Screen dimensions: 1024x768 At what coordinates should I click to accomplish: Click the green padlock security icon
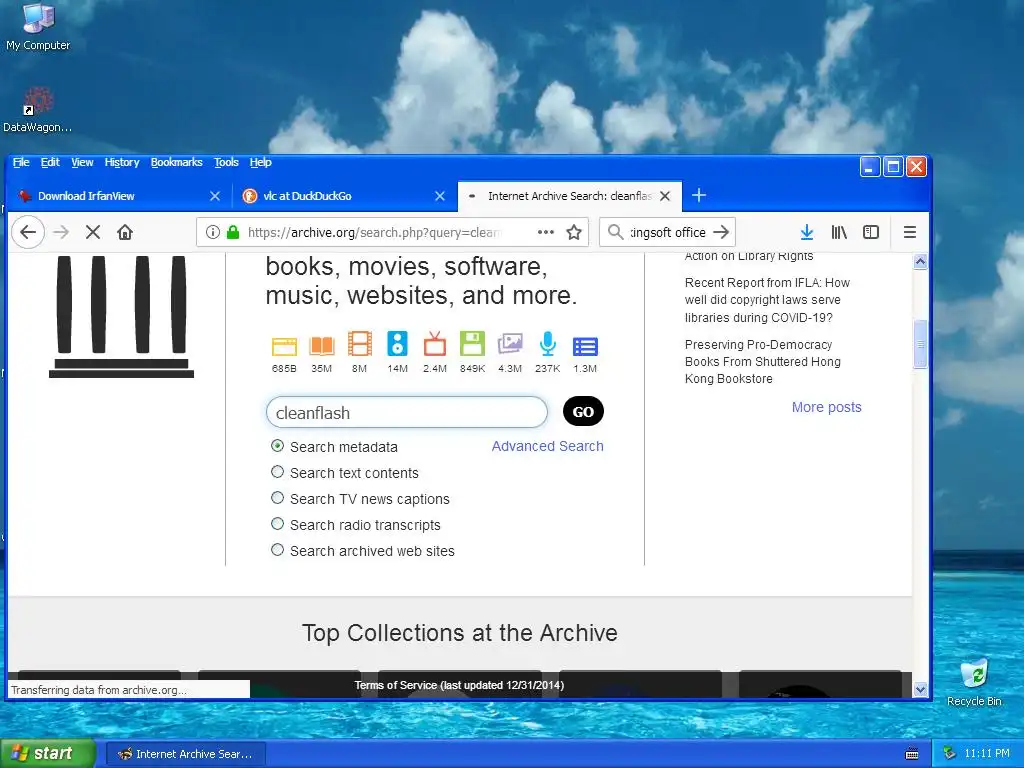tap(232, 232)
